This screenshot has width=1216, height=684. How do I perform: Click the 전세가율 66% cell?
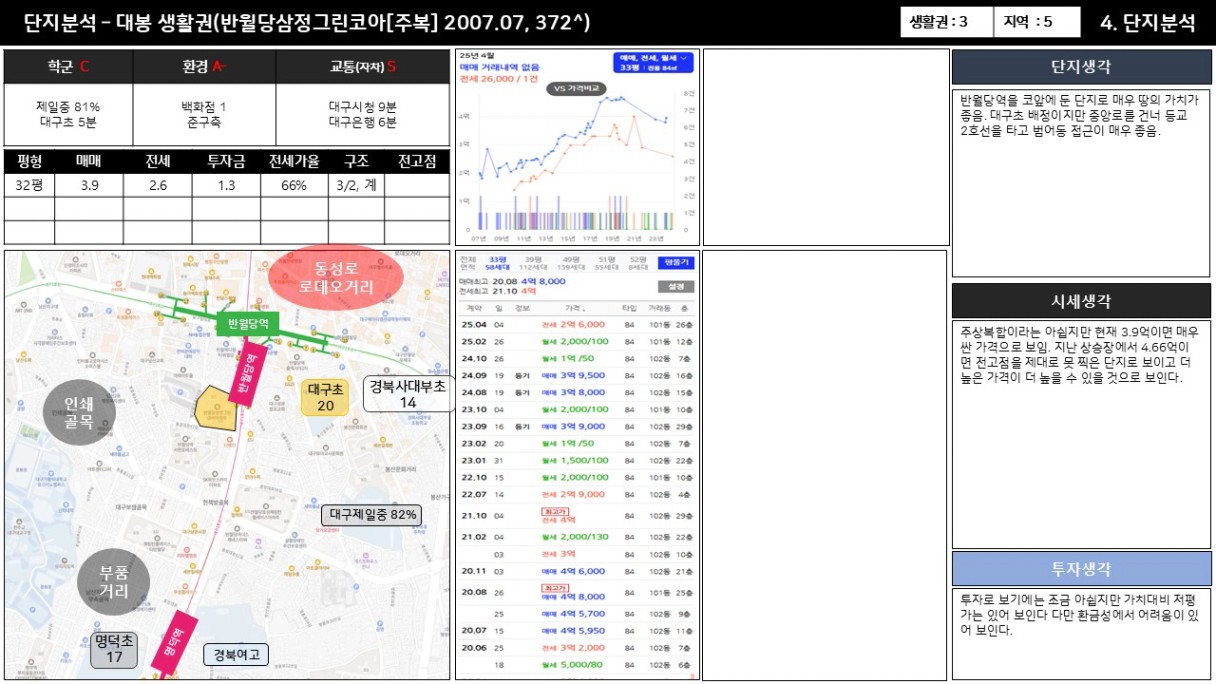(294, 185)
